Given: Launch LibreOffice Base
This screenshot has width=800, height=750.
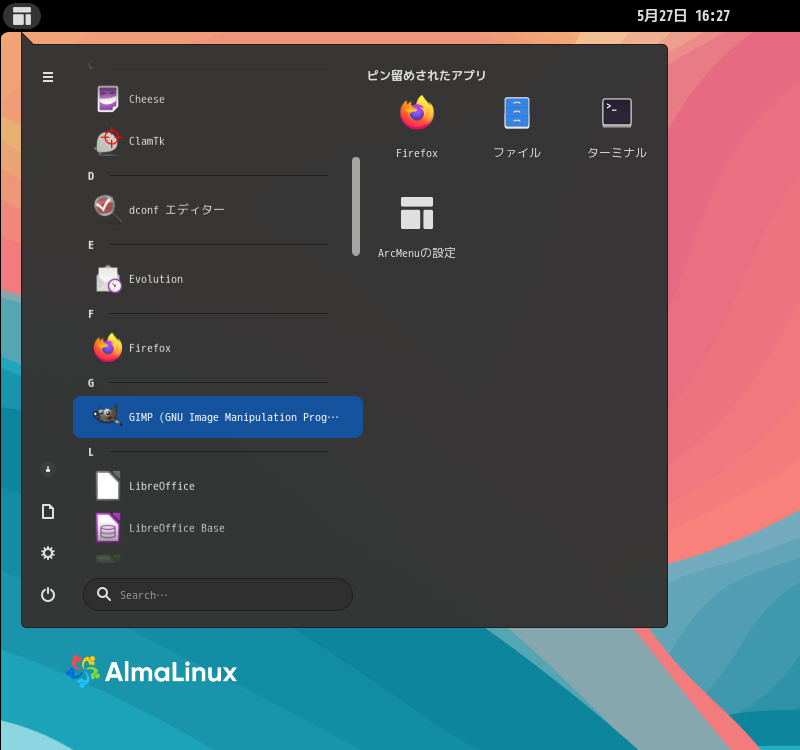Looking at the screenshot, I should pyautogui.click(x=218, y=528).
